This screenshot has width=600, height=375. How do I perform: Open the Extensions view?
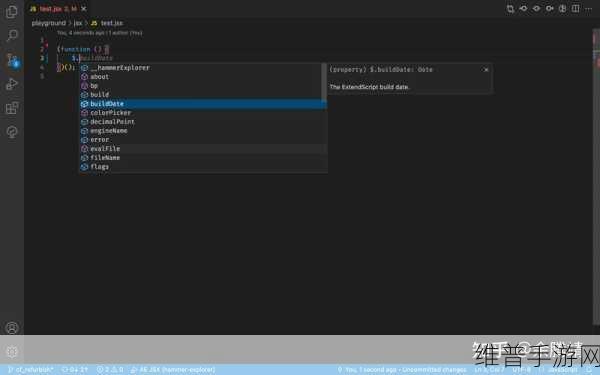[12, 108]
